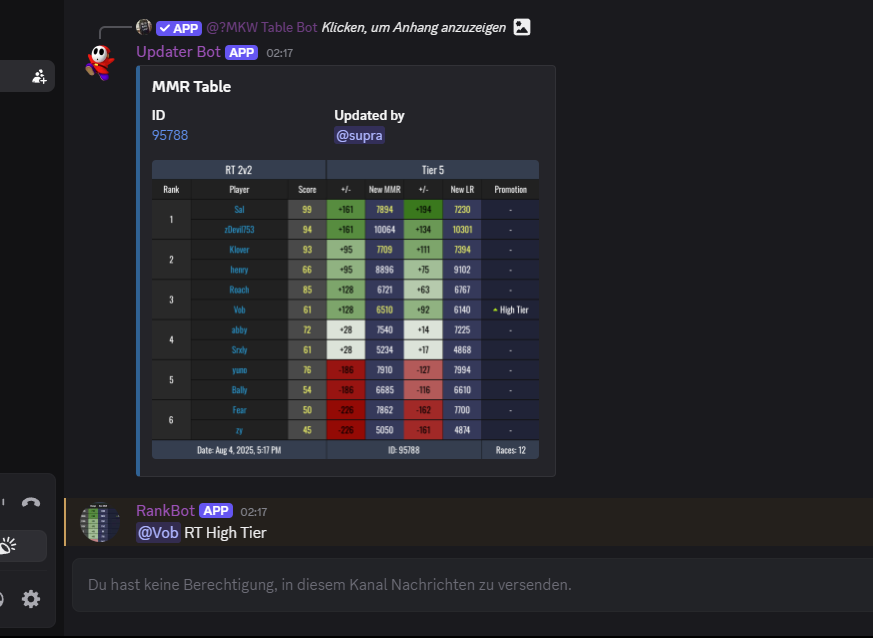Click Updater Bot's 02:17 timestamp
The image size is (873, 638).
279,53
